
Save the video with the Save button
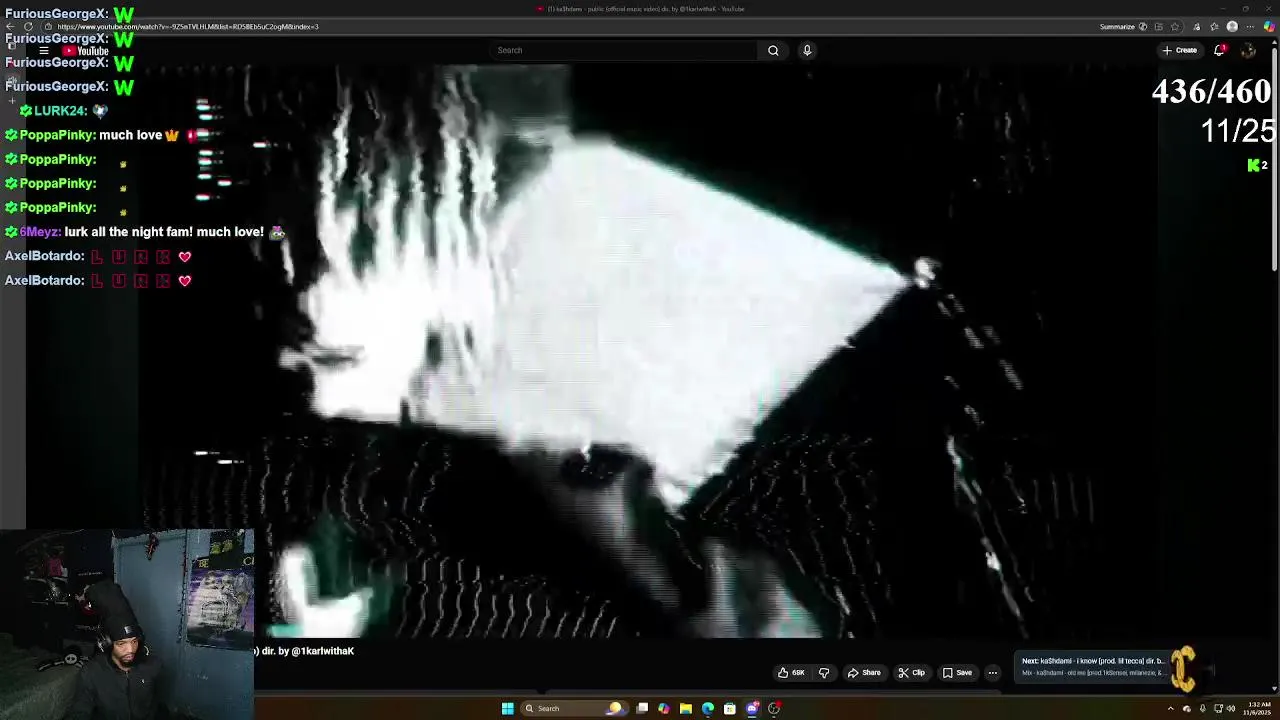point(957,673)
